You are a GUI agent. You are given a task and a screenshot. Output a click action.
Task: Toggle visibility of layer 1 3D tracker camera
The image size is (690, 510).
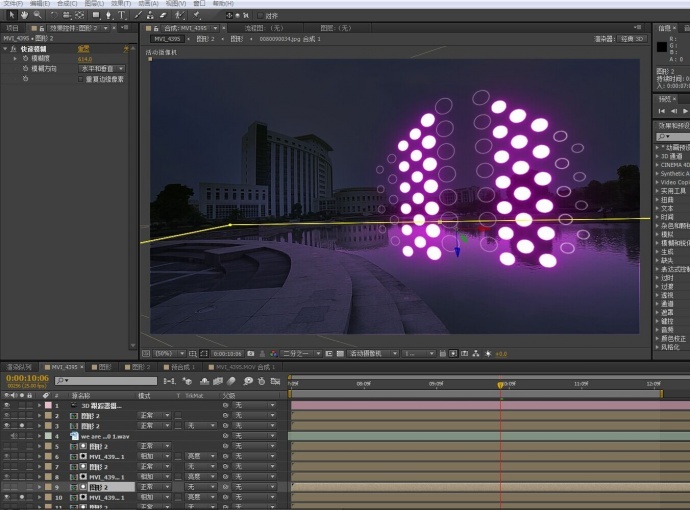(7, 406)
